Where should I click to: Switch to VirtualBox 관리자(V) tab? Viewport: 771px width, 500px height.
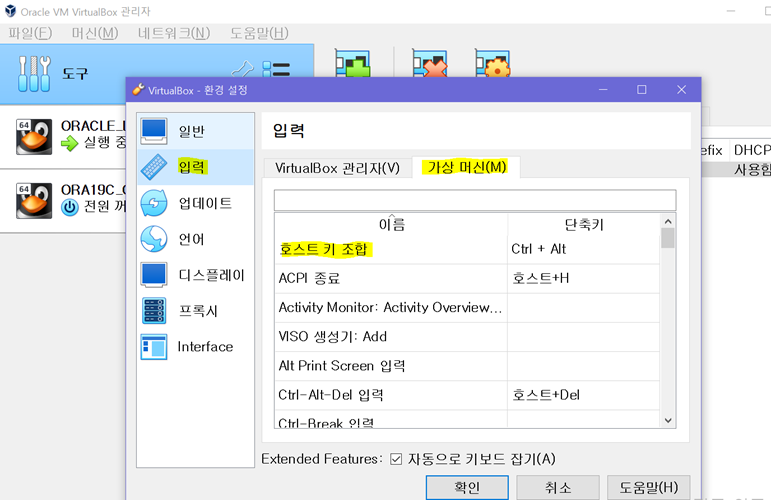(337, 168)
